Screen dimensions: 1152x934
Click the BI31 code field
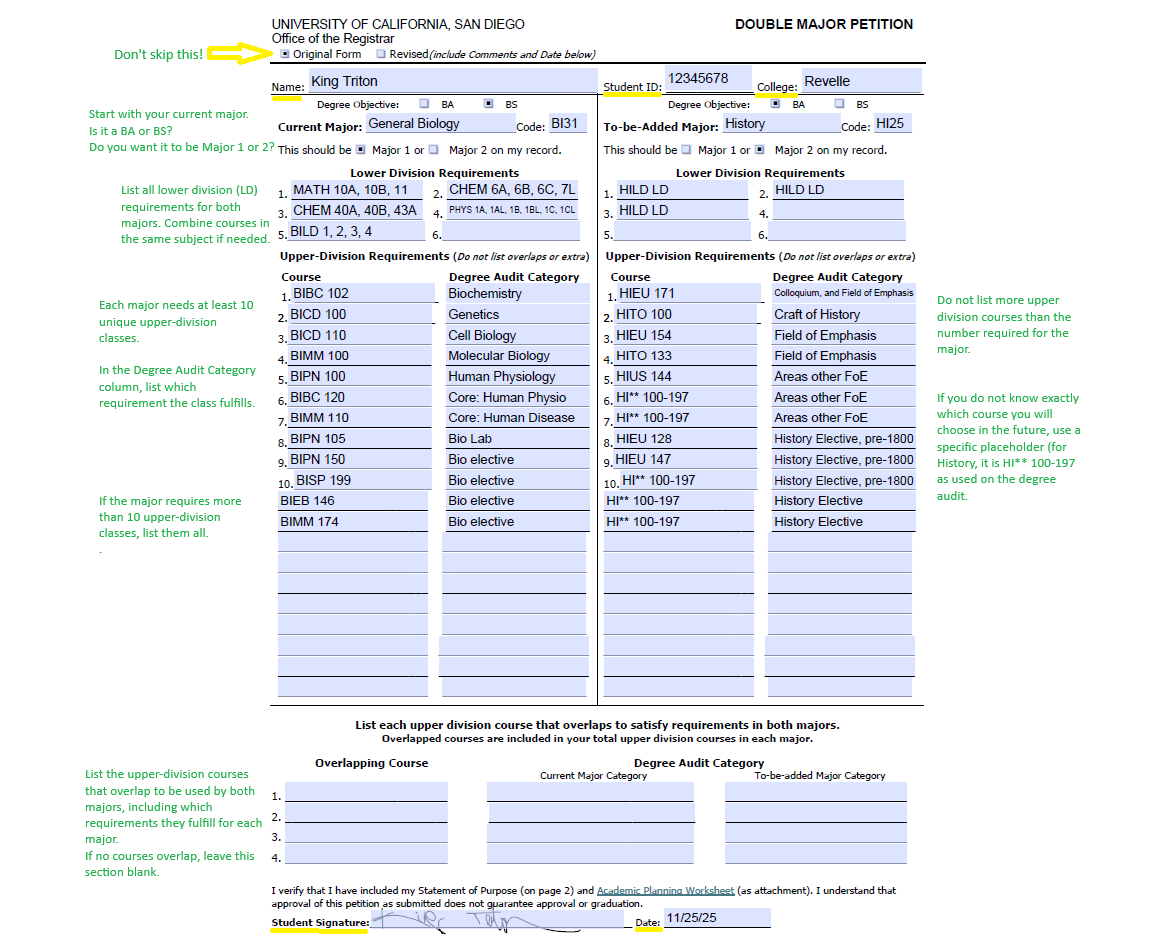pyautogui.click(x=566, y=122)
